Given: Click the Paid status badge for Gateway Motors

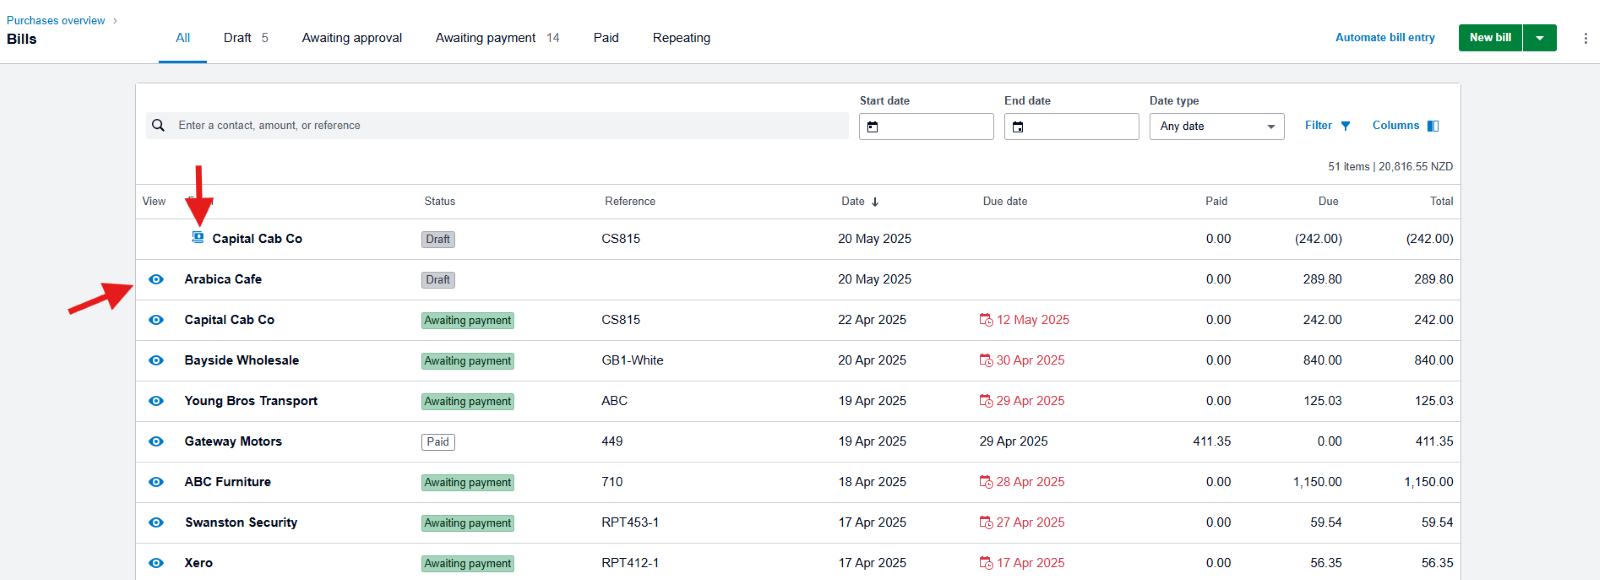Looking at the screenshot, I should point(438,442).
